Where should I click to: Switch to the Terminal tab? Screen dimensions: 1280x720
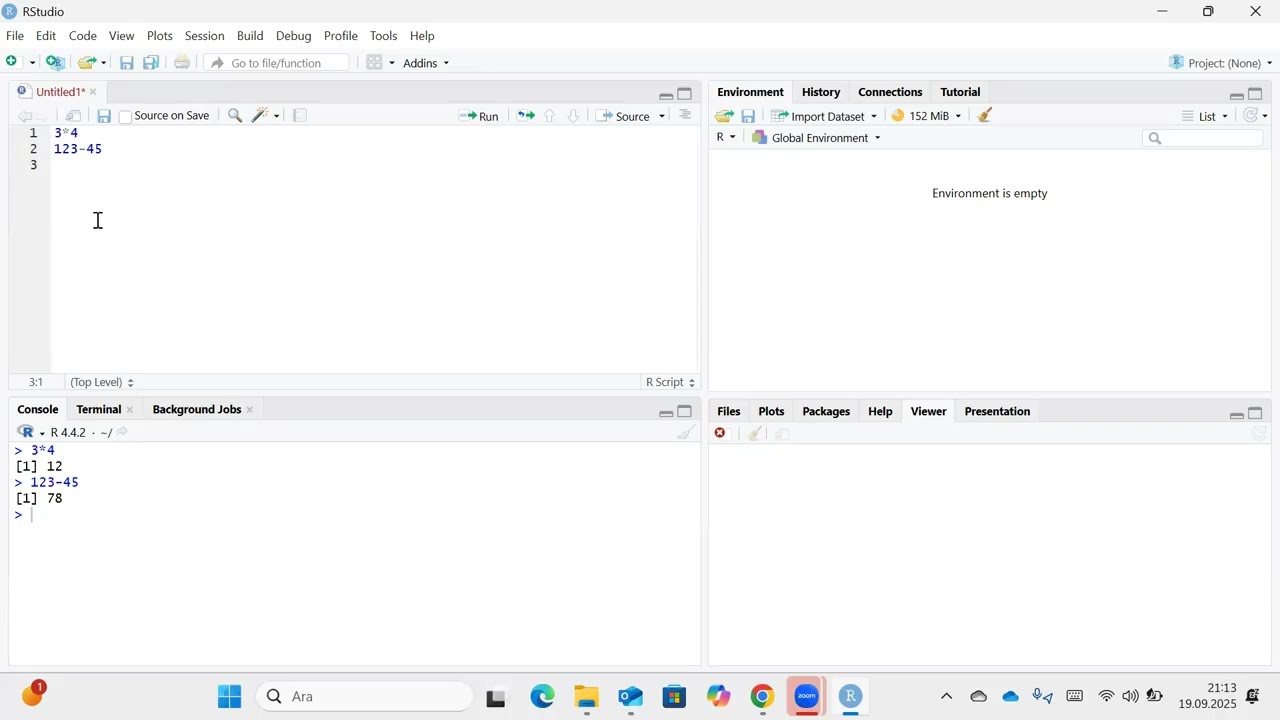[98, 409]
